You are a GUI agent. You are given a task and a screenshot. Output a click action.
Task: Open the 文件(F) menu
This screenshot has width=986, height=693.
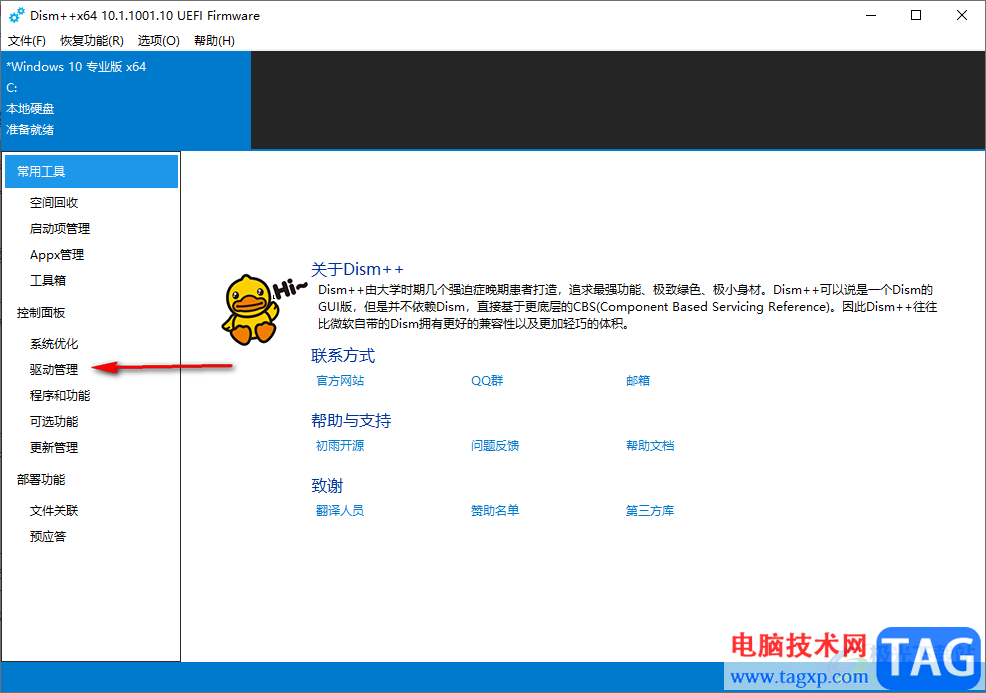(26, 41)
